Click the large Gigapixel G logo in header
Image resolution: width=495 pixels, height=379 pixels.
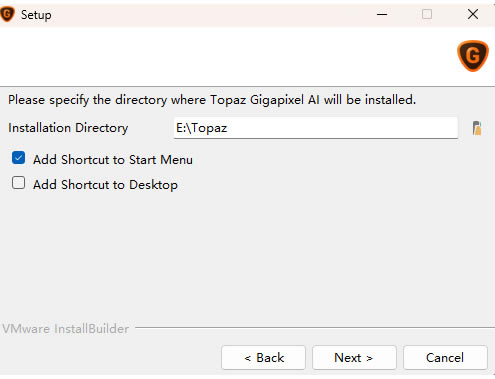click(473, 56)
